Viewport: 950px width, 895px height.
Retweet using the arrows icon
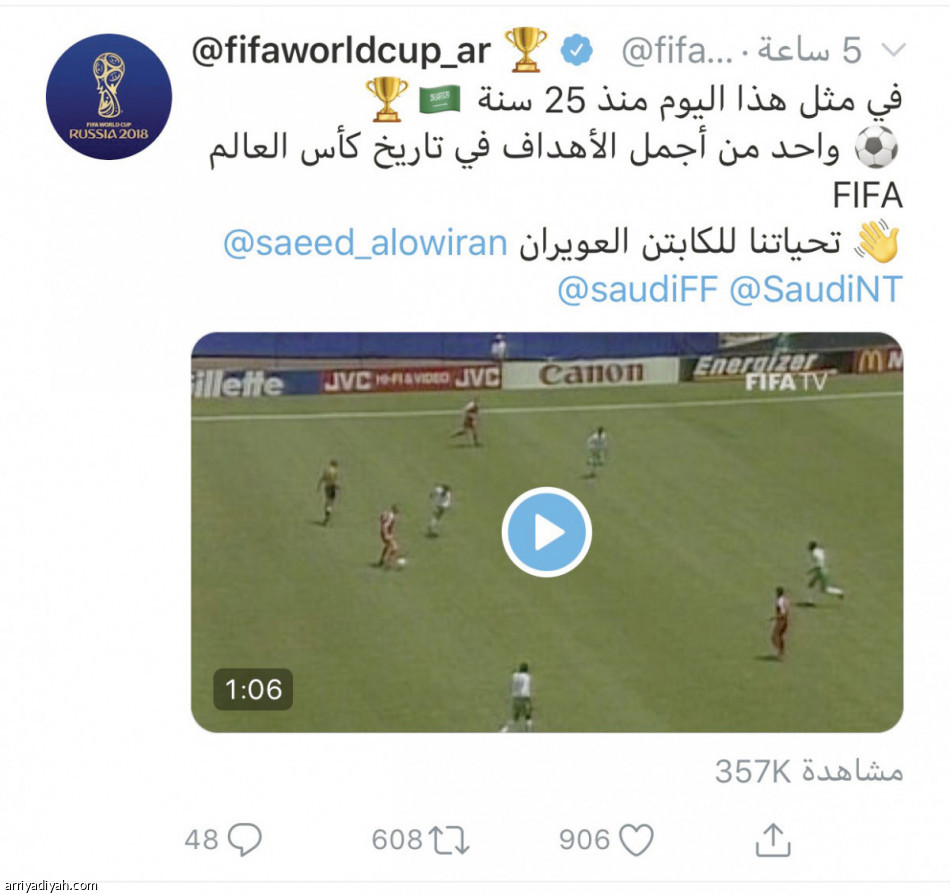(449, 840)
